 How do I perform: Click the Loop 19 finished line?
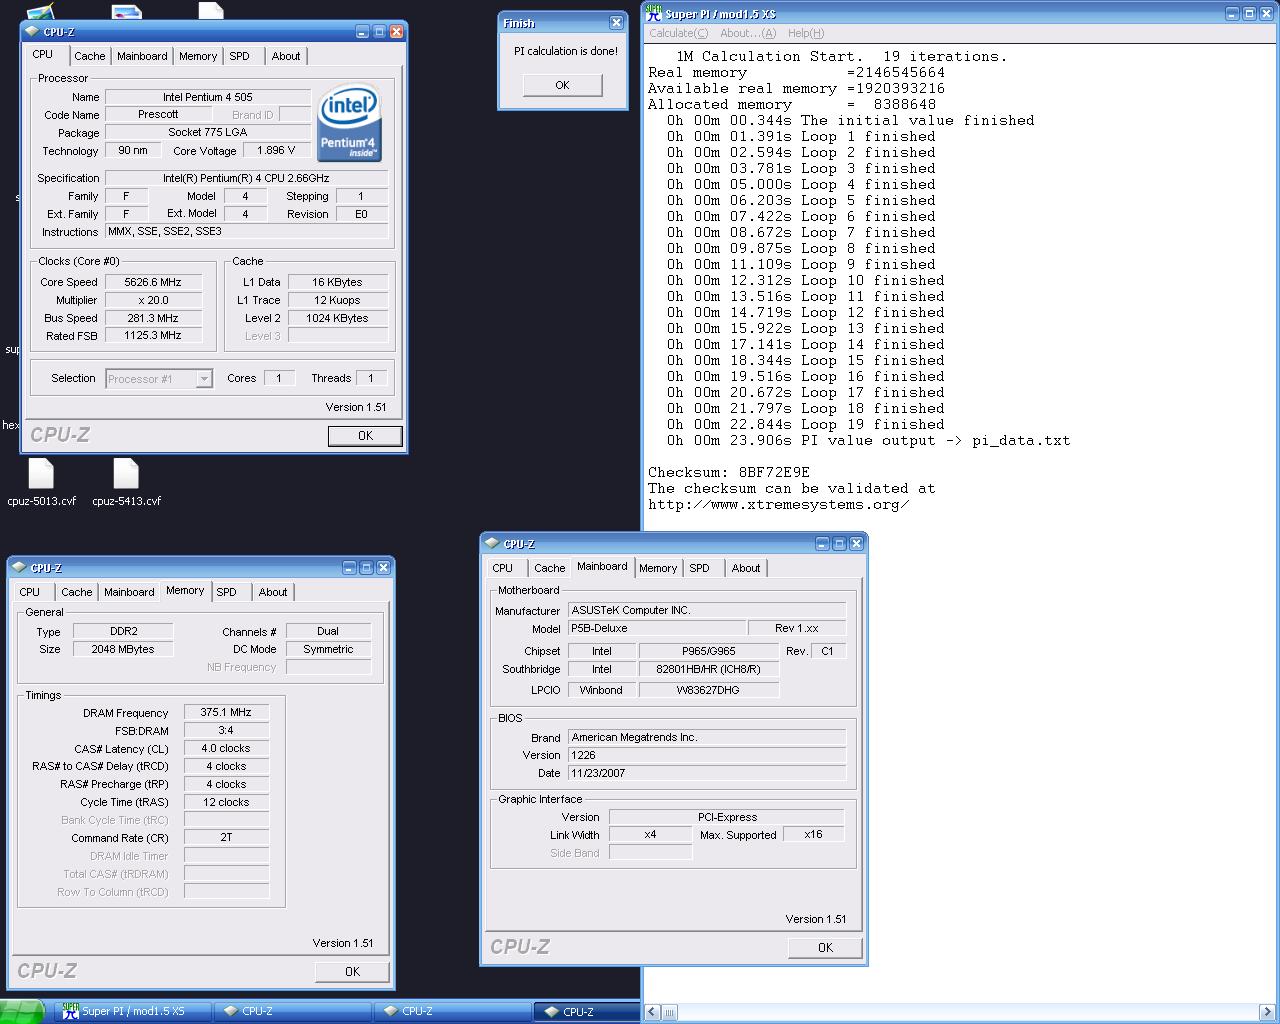coord(806,424)
